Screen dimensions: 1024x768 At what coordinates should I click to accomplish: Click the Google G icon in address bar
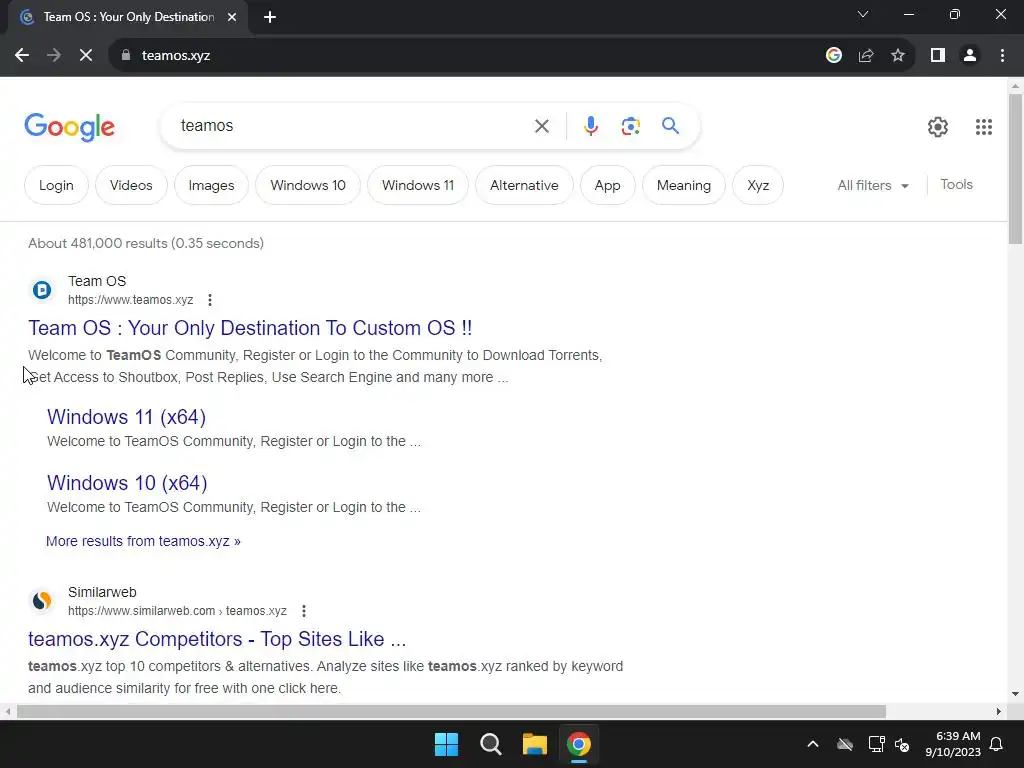tap(833, 56)
